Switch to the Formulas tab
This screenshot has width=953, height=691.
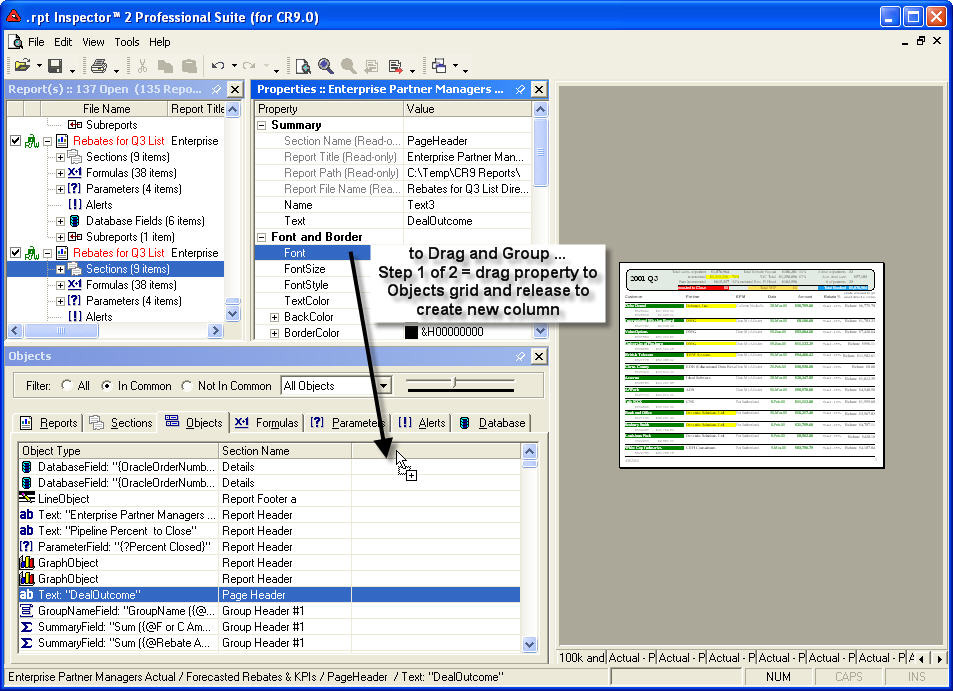pyautogui.click(x=266, y=422)
